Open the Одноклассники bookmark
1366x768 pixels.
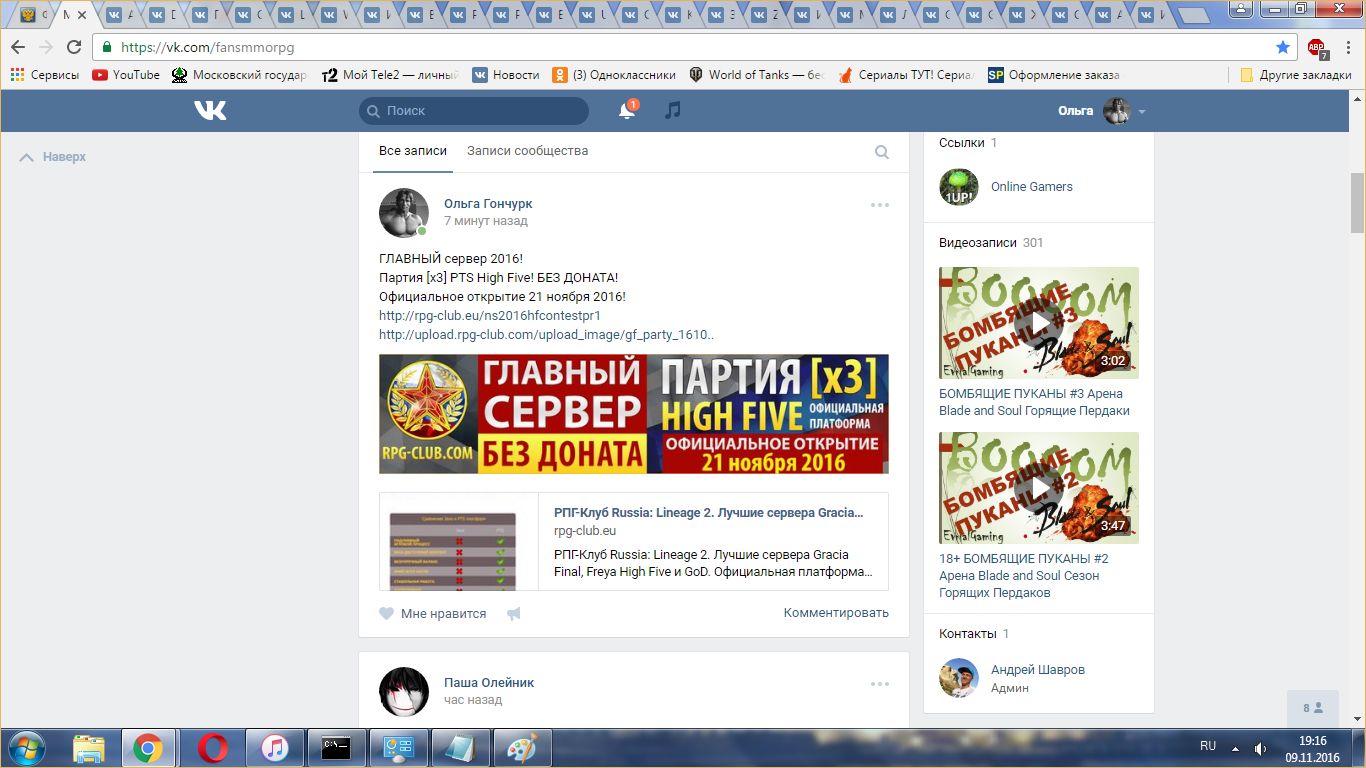(614, 75)
